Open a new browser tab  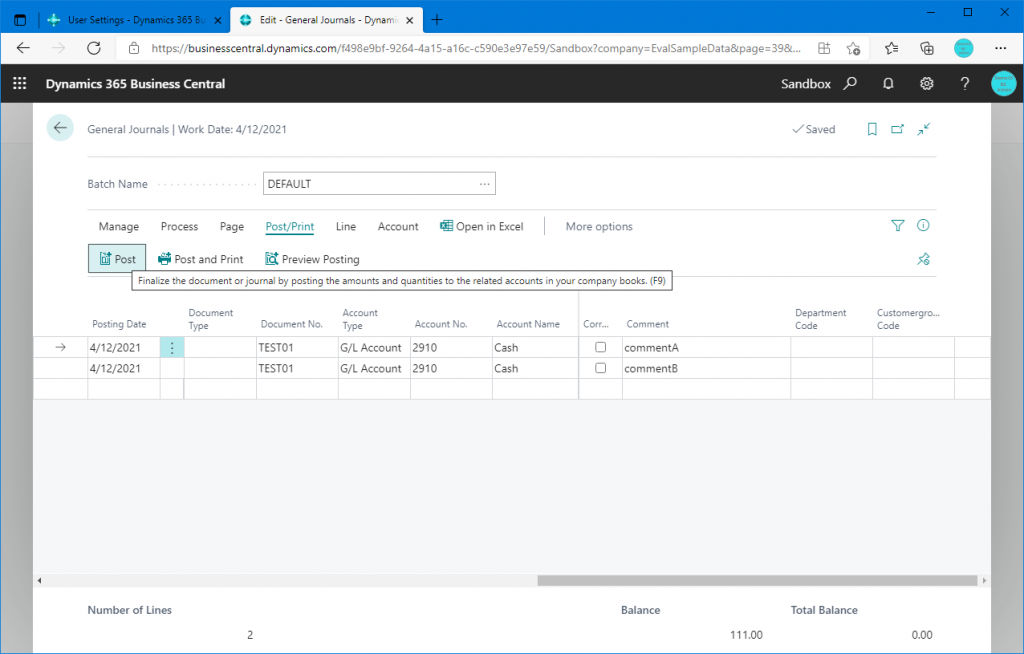point(437,20)
